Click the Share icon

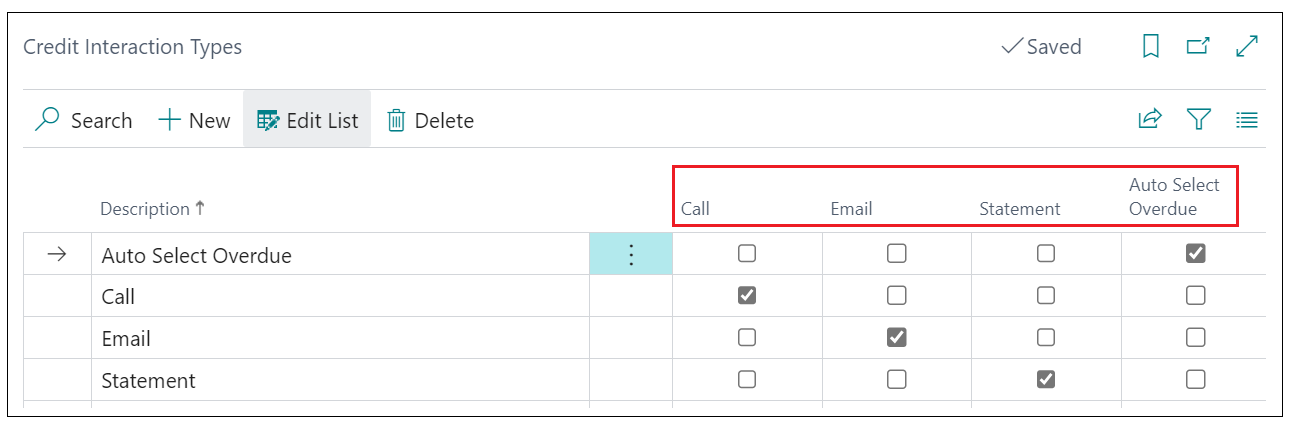(x=1150, y=120)
